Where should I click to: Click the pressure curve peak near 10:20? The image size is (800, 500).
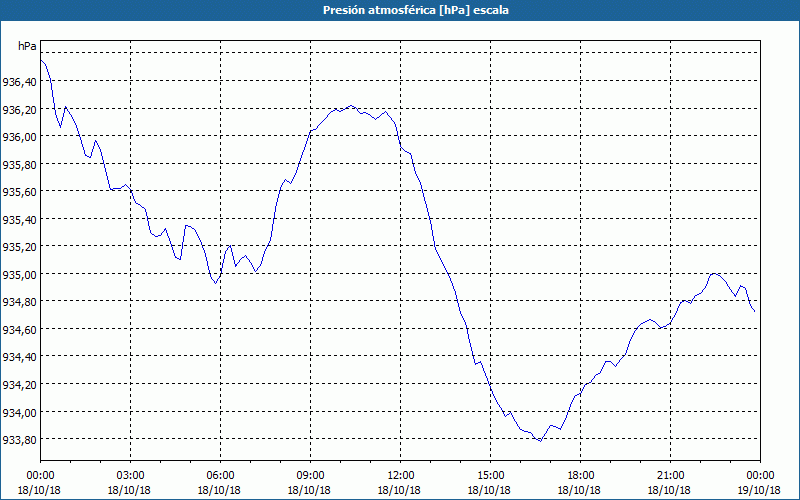(x=351, y=106)
